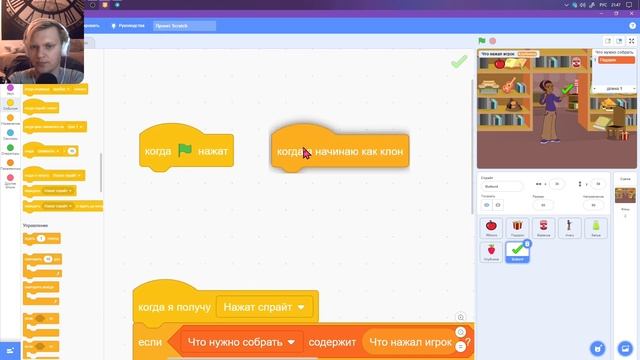
Task: Delete the selected checkmark sprite
Action: (x=527, y=244)
